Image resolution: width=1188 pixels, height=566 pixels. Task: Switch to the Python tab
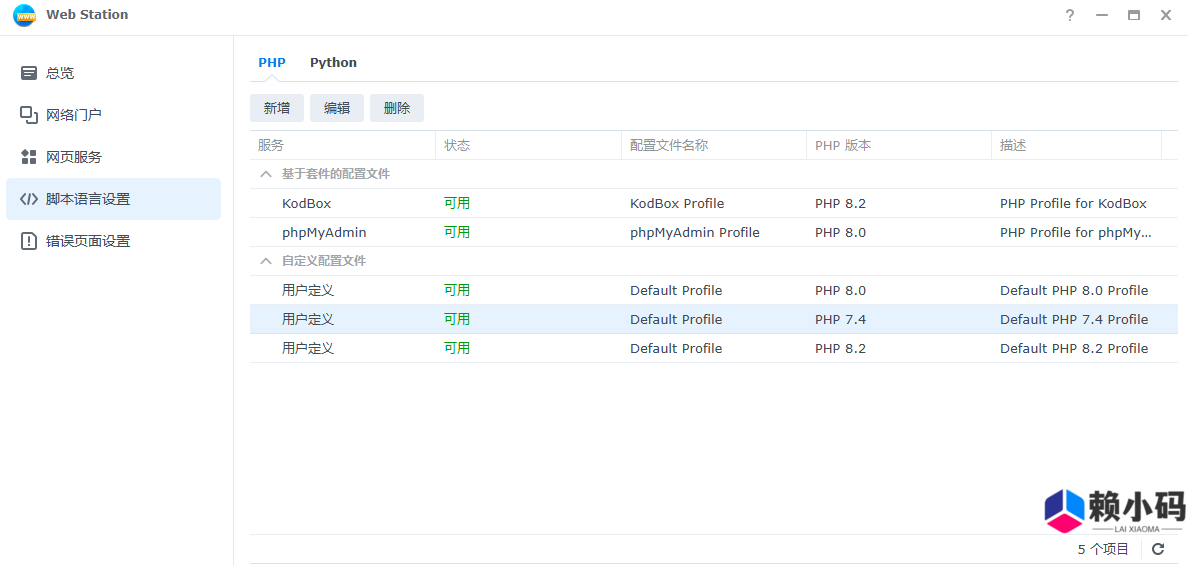point(333,63)
